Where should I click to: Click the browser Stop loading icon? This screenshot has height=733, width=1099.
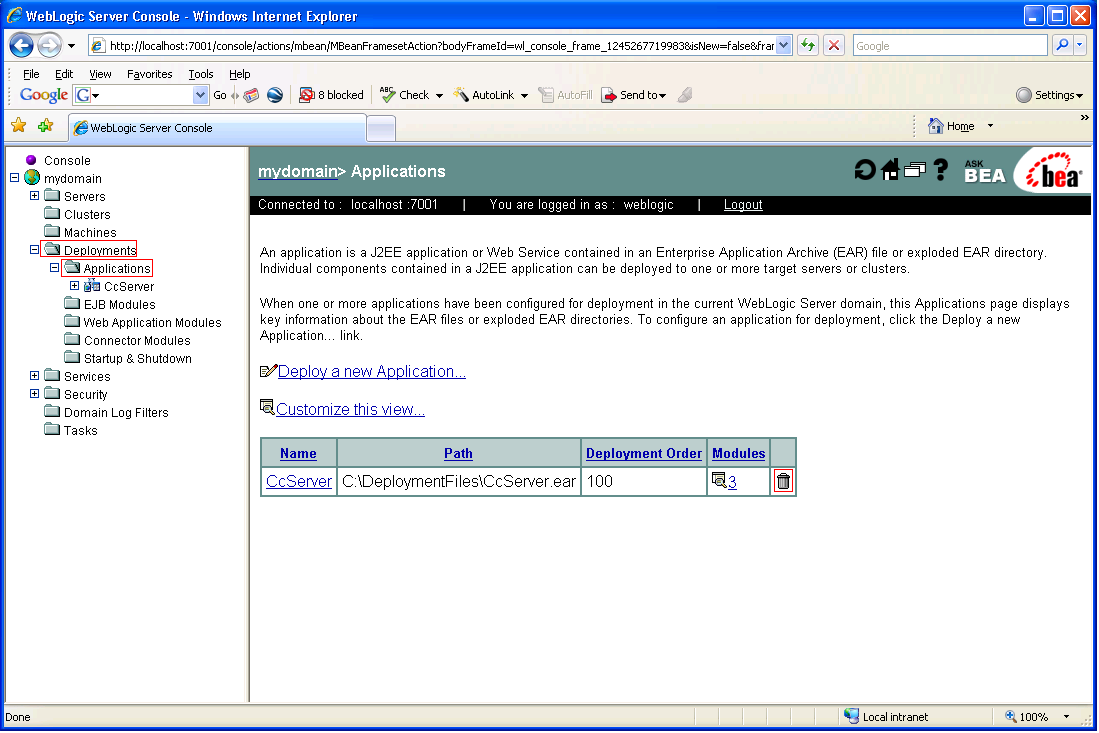(x=833, y=46)
